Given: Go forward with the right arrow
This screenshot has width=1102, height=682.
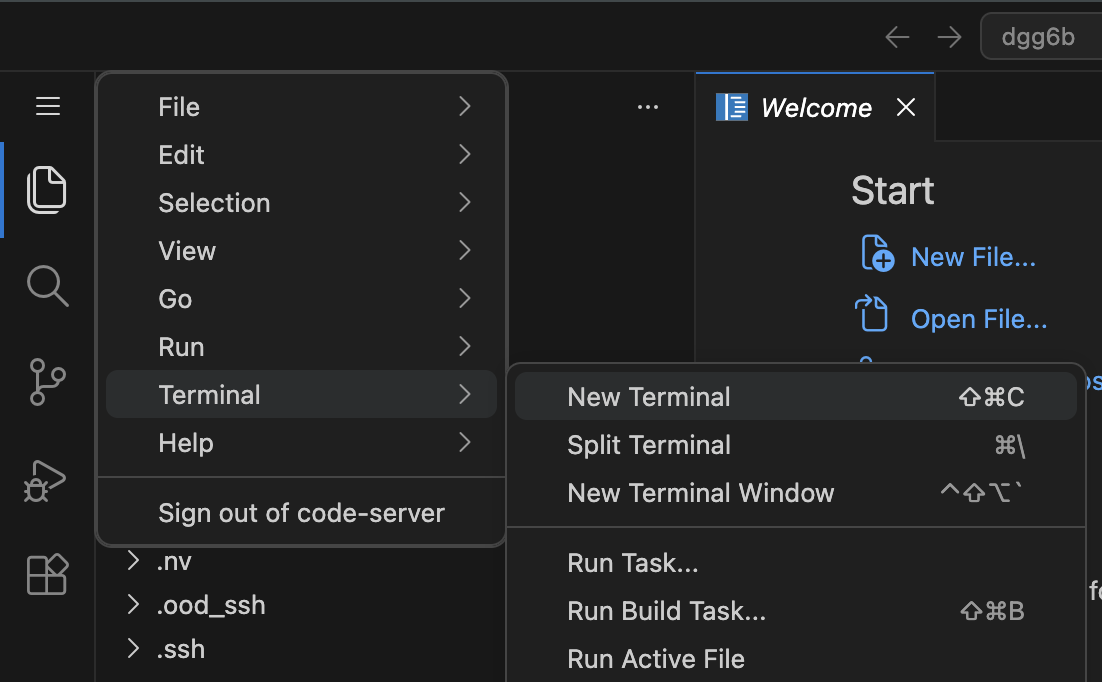Looking at the screenshot, I should (949, 37).
